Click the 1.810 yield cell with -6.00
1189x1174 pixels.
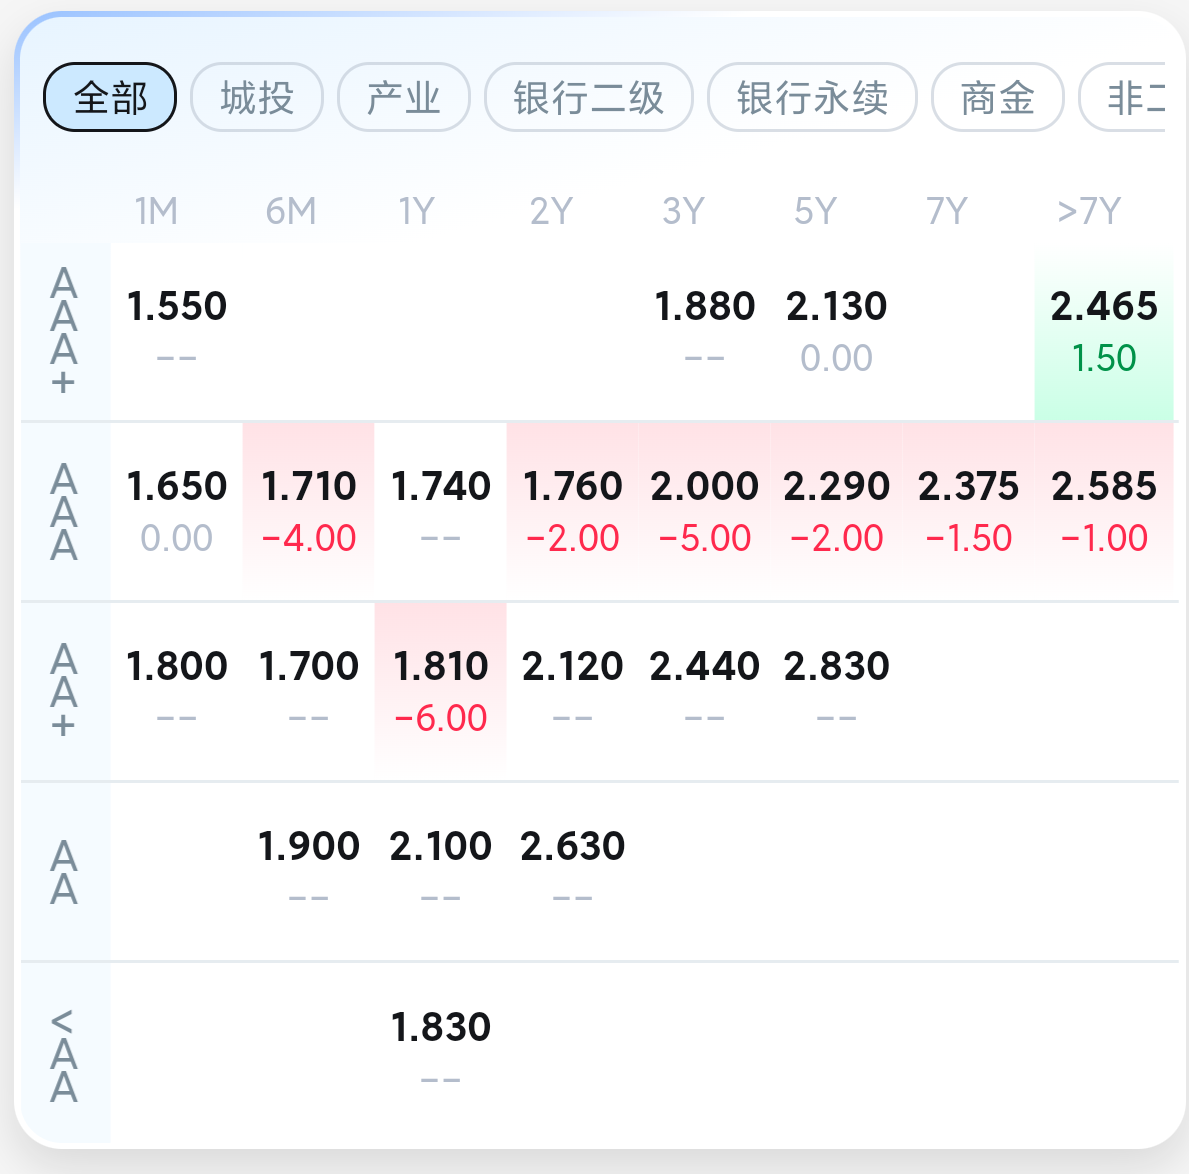[x=441, y=691]
